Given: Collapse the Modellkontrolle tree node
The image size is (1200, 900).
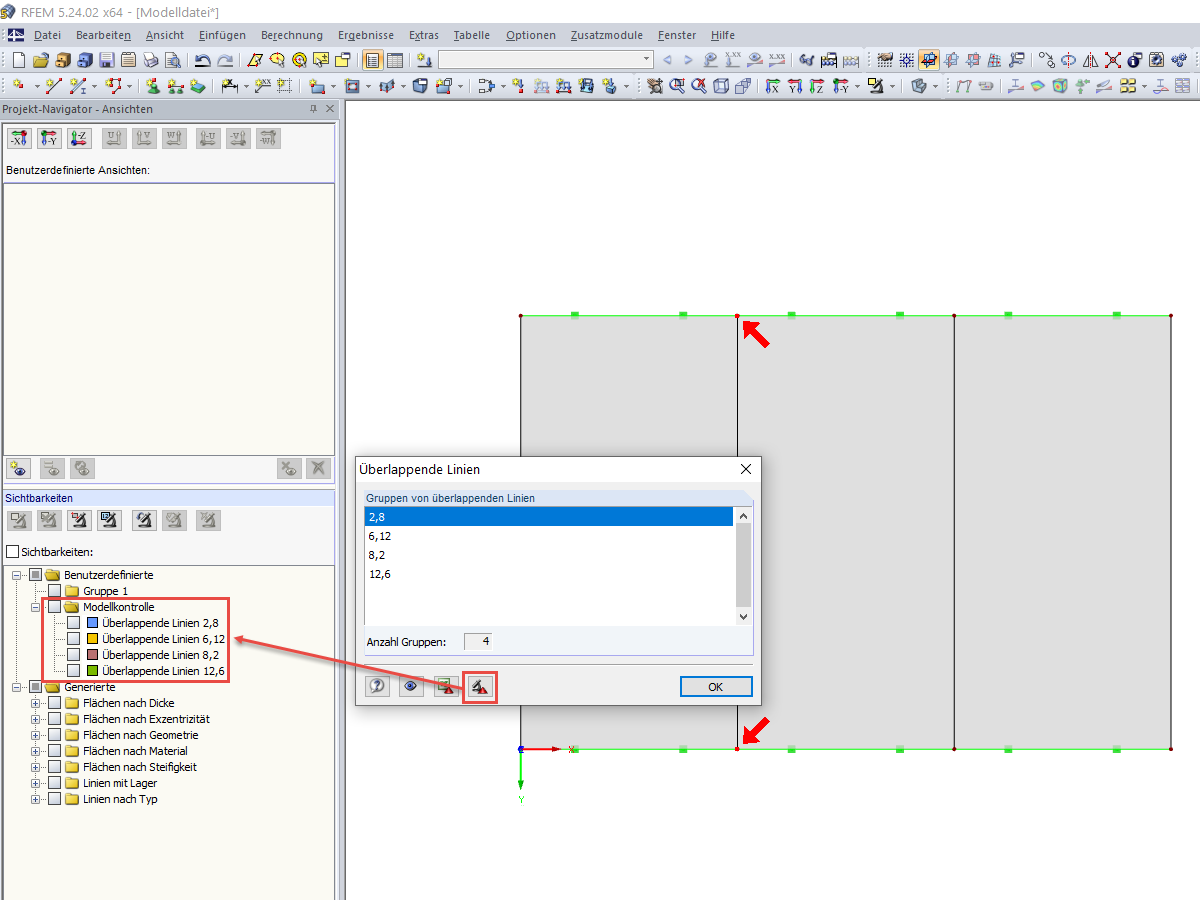Looking at the screenshot, I should pyautogui.click(x=36, y=607).
